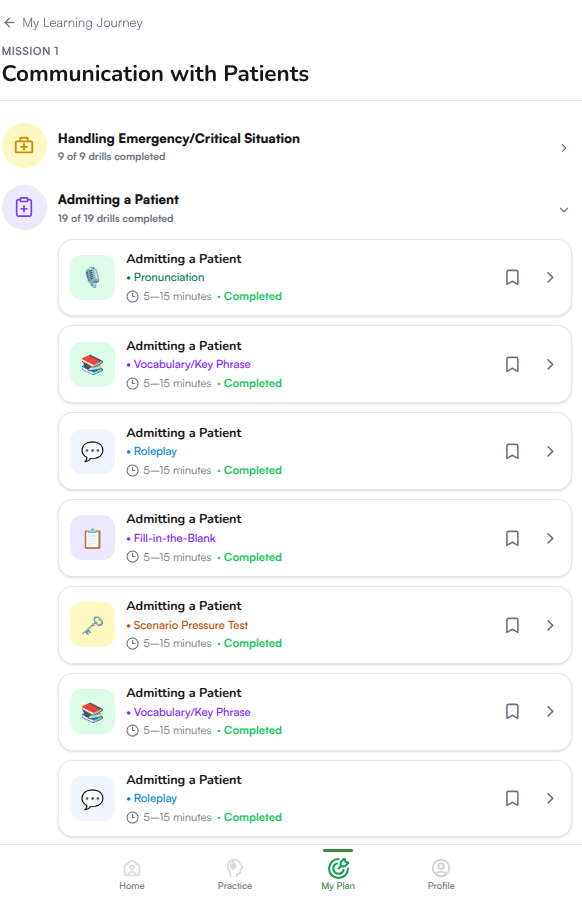Image resolution: width=582 pixels, height=903 pixels.
Task: Click '5–15 minutes' on the Pronunciation drill
Action: (x=177, y=297)
